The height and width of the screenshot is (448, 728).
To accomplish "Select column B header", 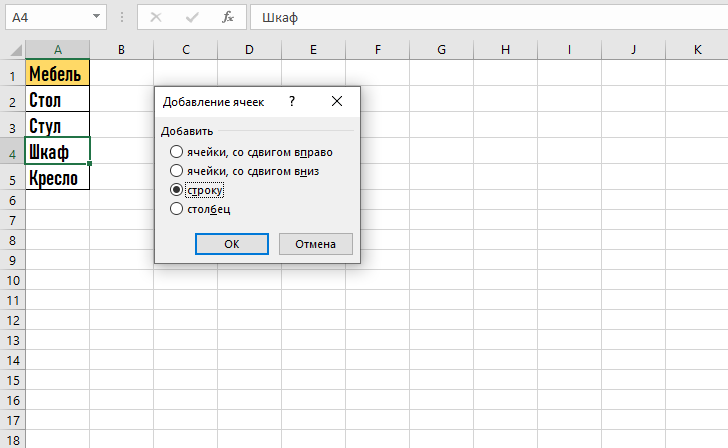I will [121, 50].
